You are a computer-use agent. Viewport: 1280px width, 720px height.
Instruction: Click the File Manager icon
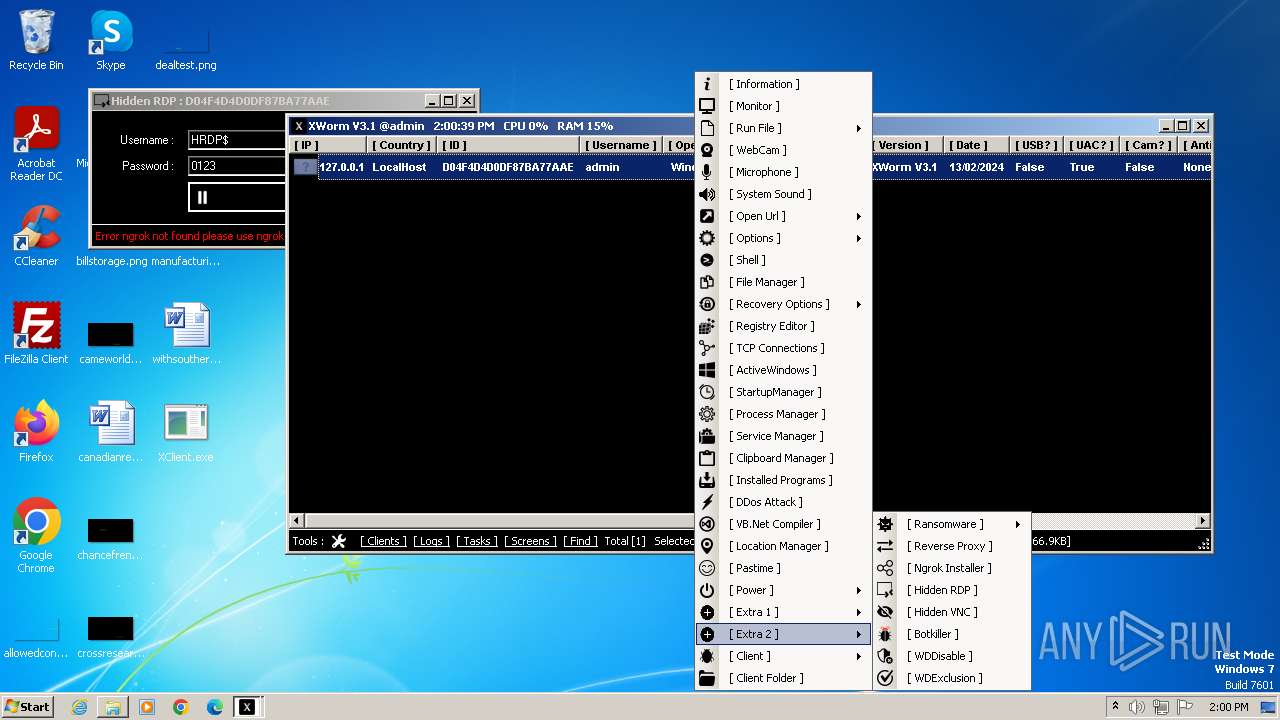click(707, 282)
